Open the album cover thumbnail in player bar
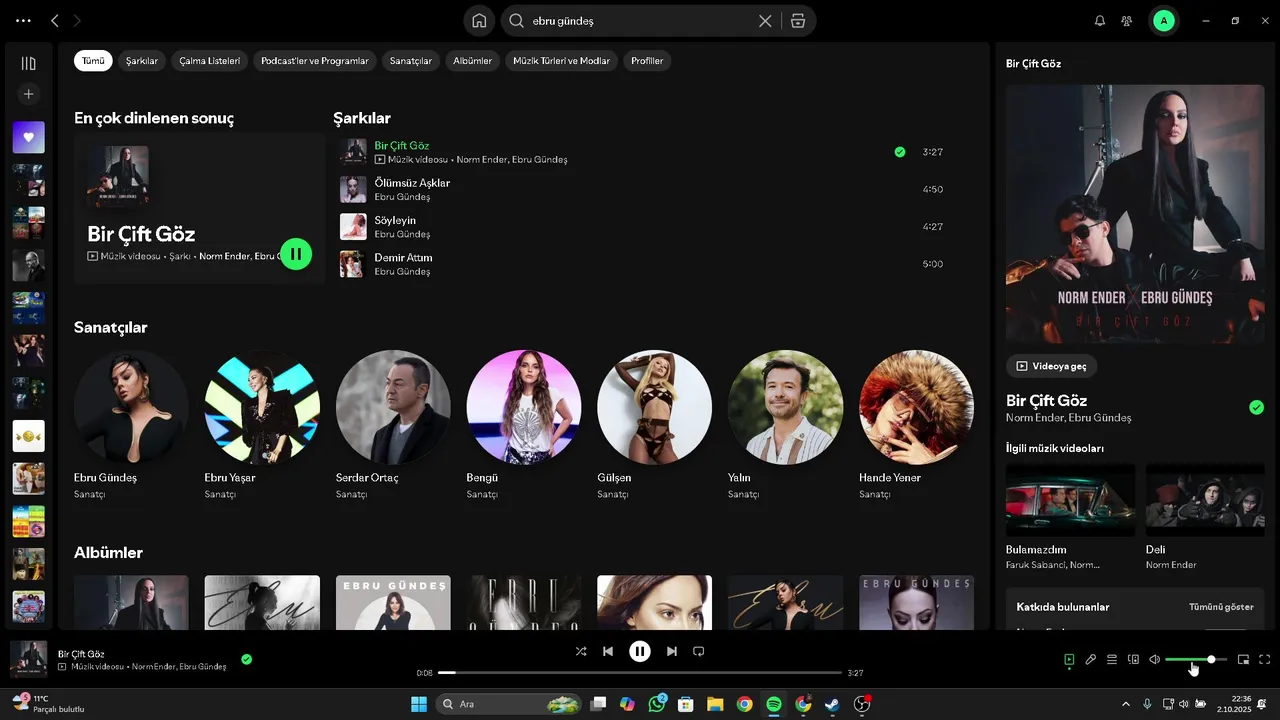The width and height of the screenshot is (1280, 720). [x=28, y=659]
